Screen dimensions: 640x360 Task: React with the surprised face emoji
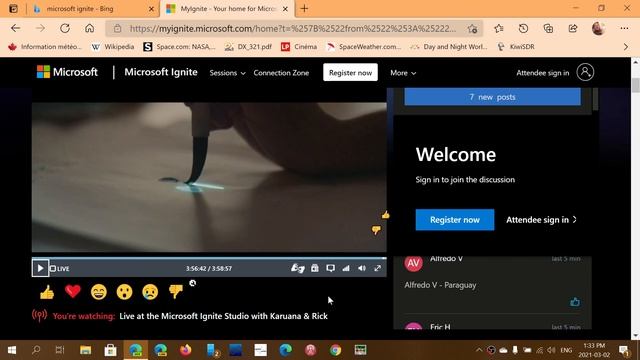(124, 292)
